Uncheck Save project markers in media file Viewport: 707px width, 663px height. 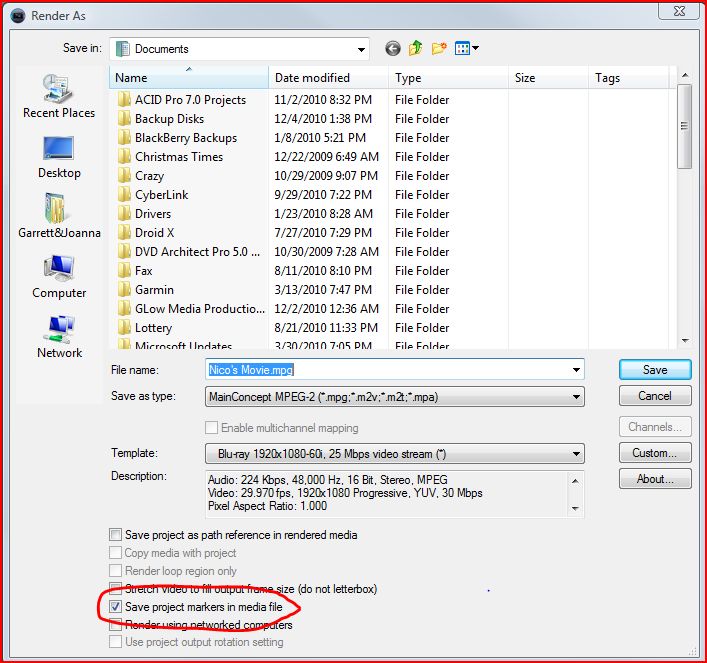(116, 607)
